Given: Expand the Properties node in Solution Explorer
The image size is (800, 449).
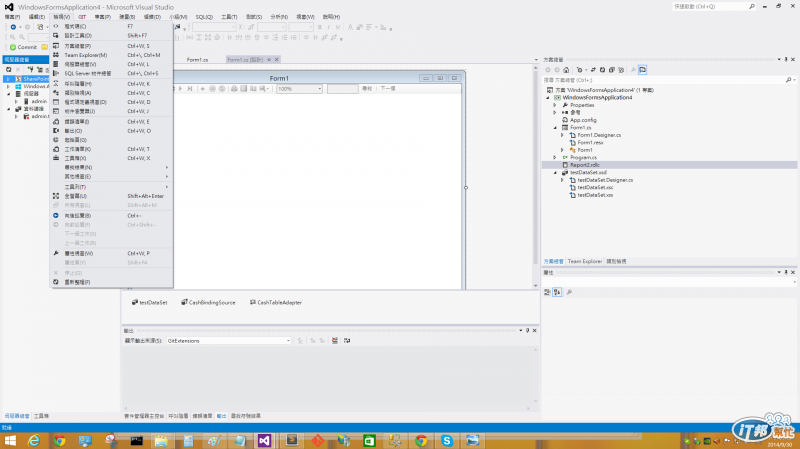Looking at the screenshot, I should tap(555, 105).
